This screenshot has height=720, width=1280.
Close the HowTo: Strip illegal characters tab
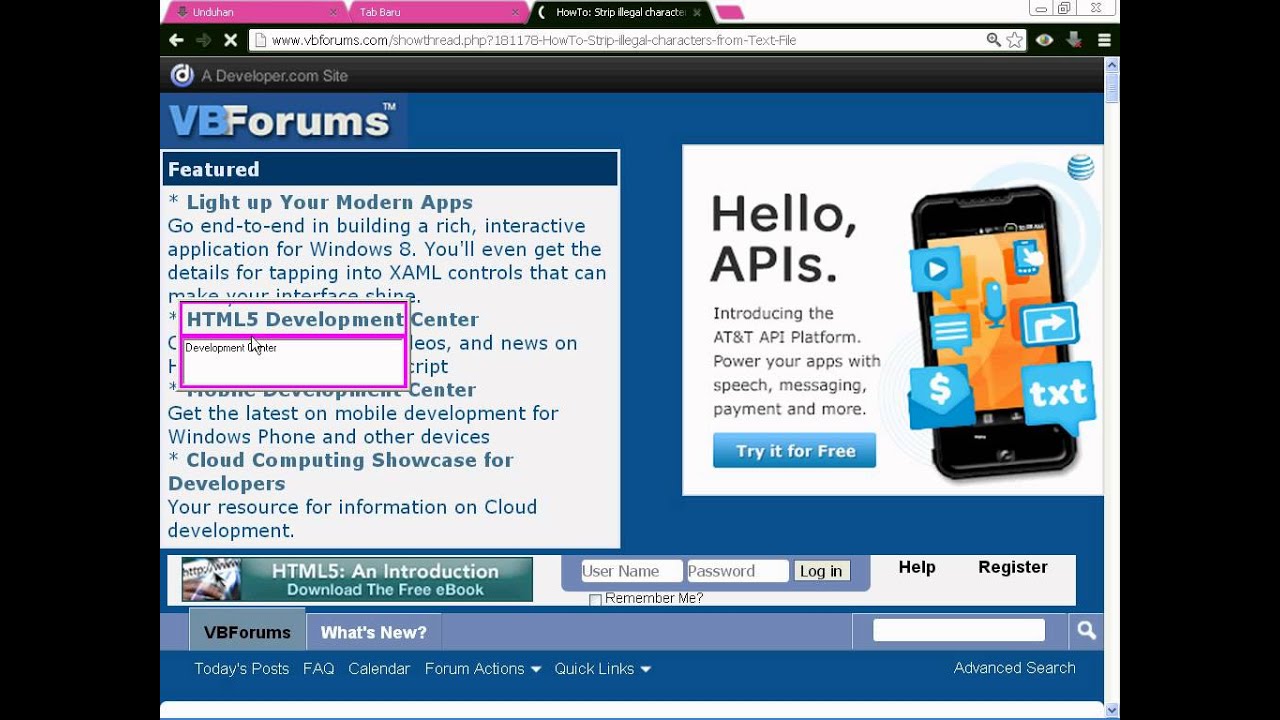click(x=697, y=12)
